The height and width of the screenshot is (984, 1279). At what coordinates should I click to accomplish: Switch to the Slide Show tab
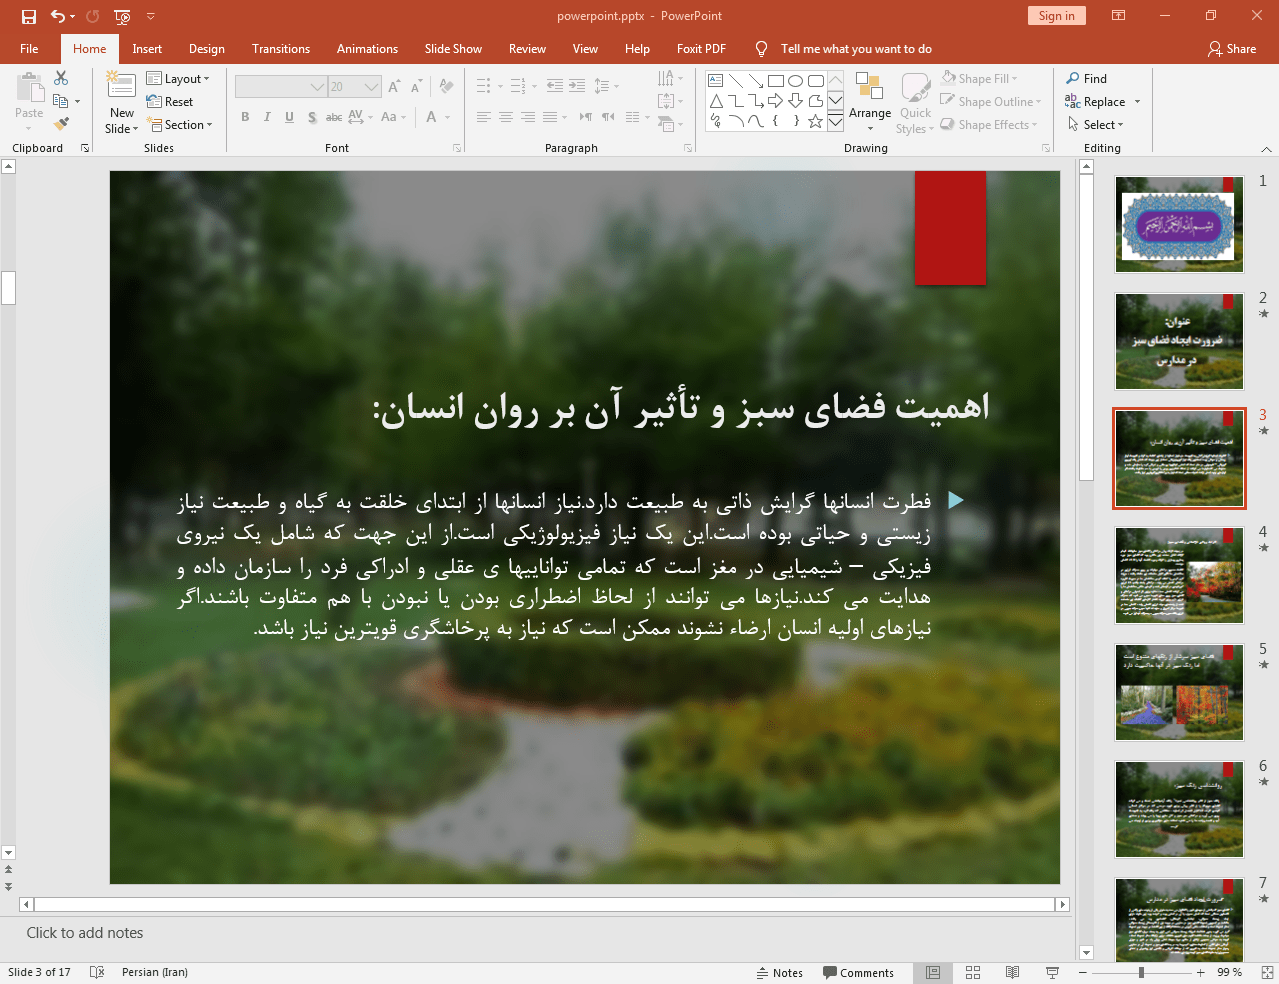[453, 48]
